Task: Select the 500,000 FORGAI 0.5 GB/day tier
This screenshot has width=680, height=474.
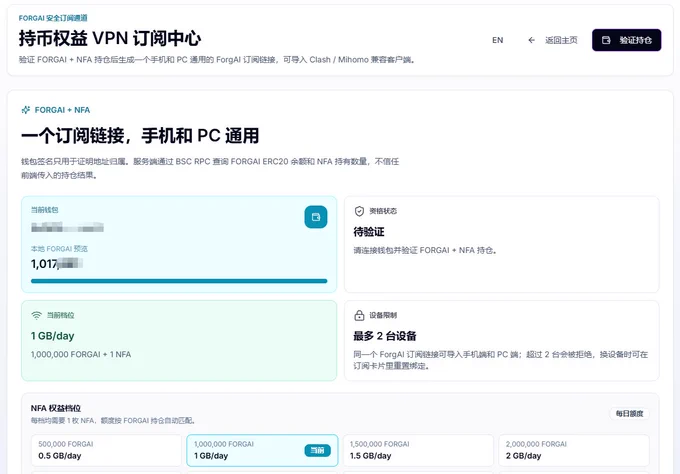Action: pyautogui.click(x=106, y=450)
